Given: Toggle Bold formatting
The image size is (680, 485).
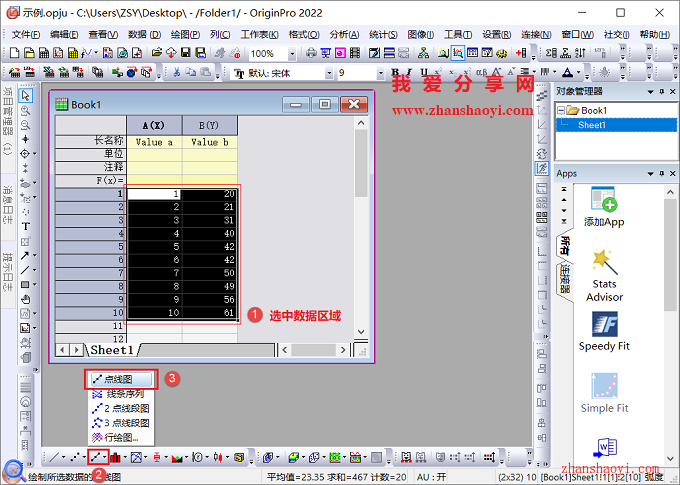Looking at the screenshot, I should pyautogui.click(x=395, y=72).
